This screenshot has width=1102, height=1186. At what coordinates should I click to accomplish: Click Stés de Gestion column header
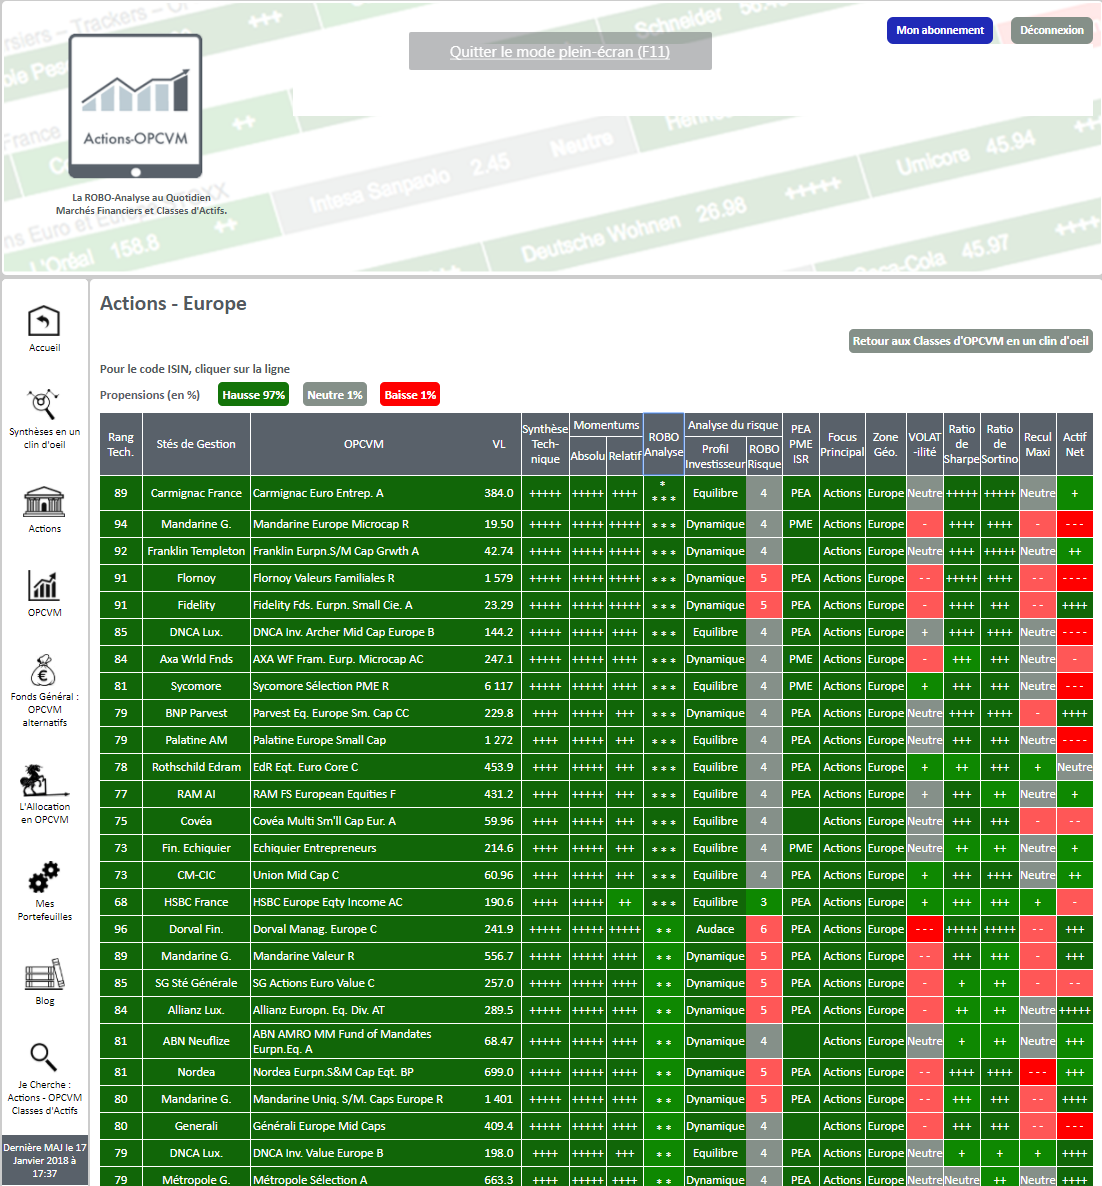[196, 444]
